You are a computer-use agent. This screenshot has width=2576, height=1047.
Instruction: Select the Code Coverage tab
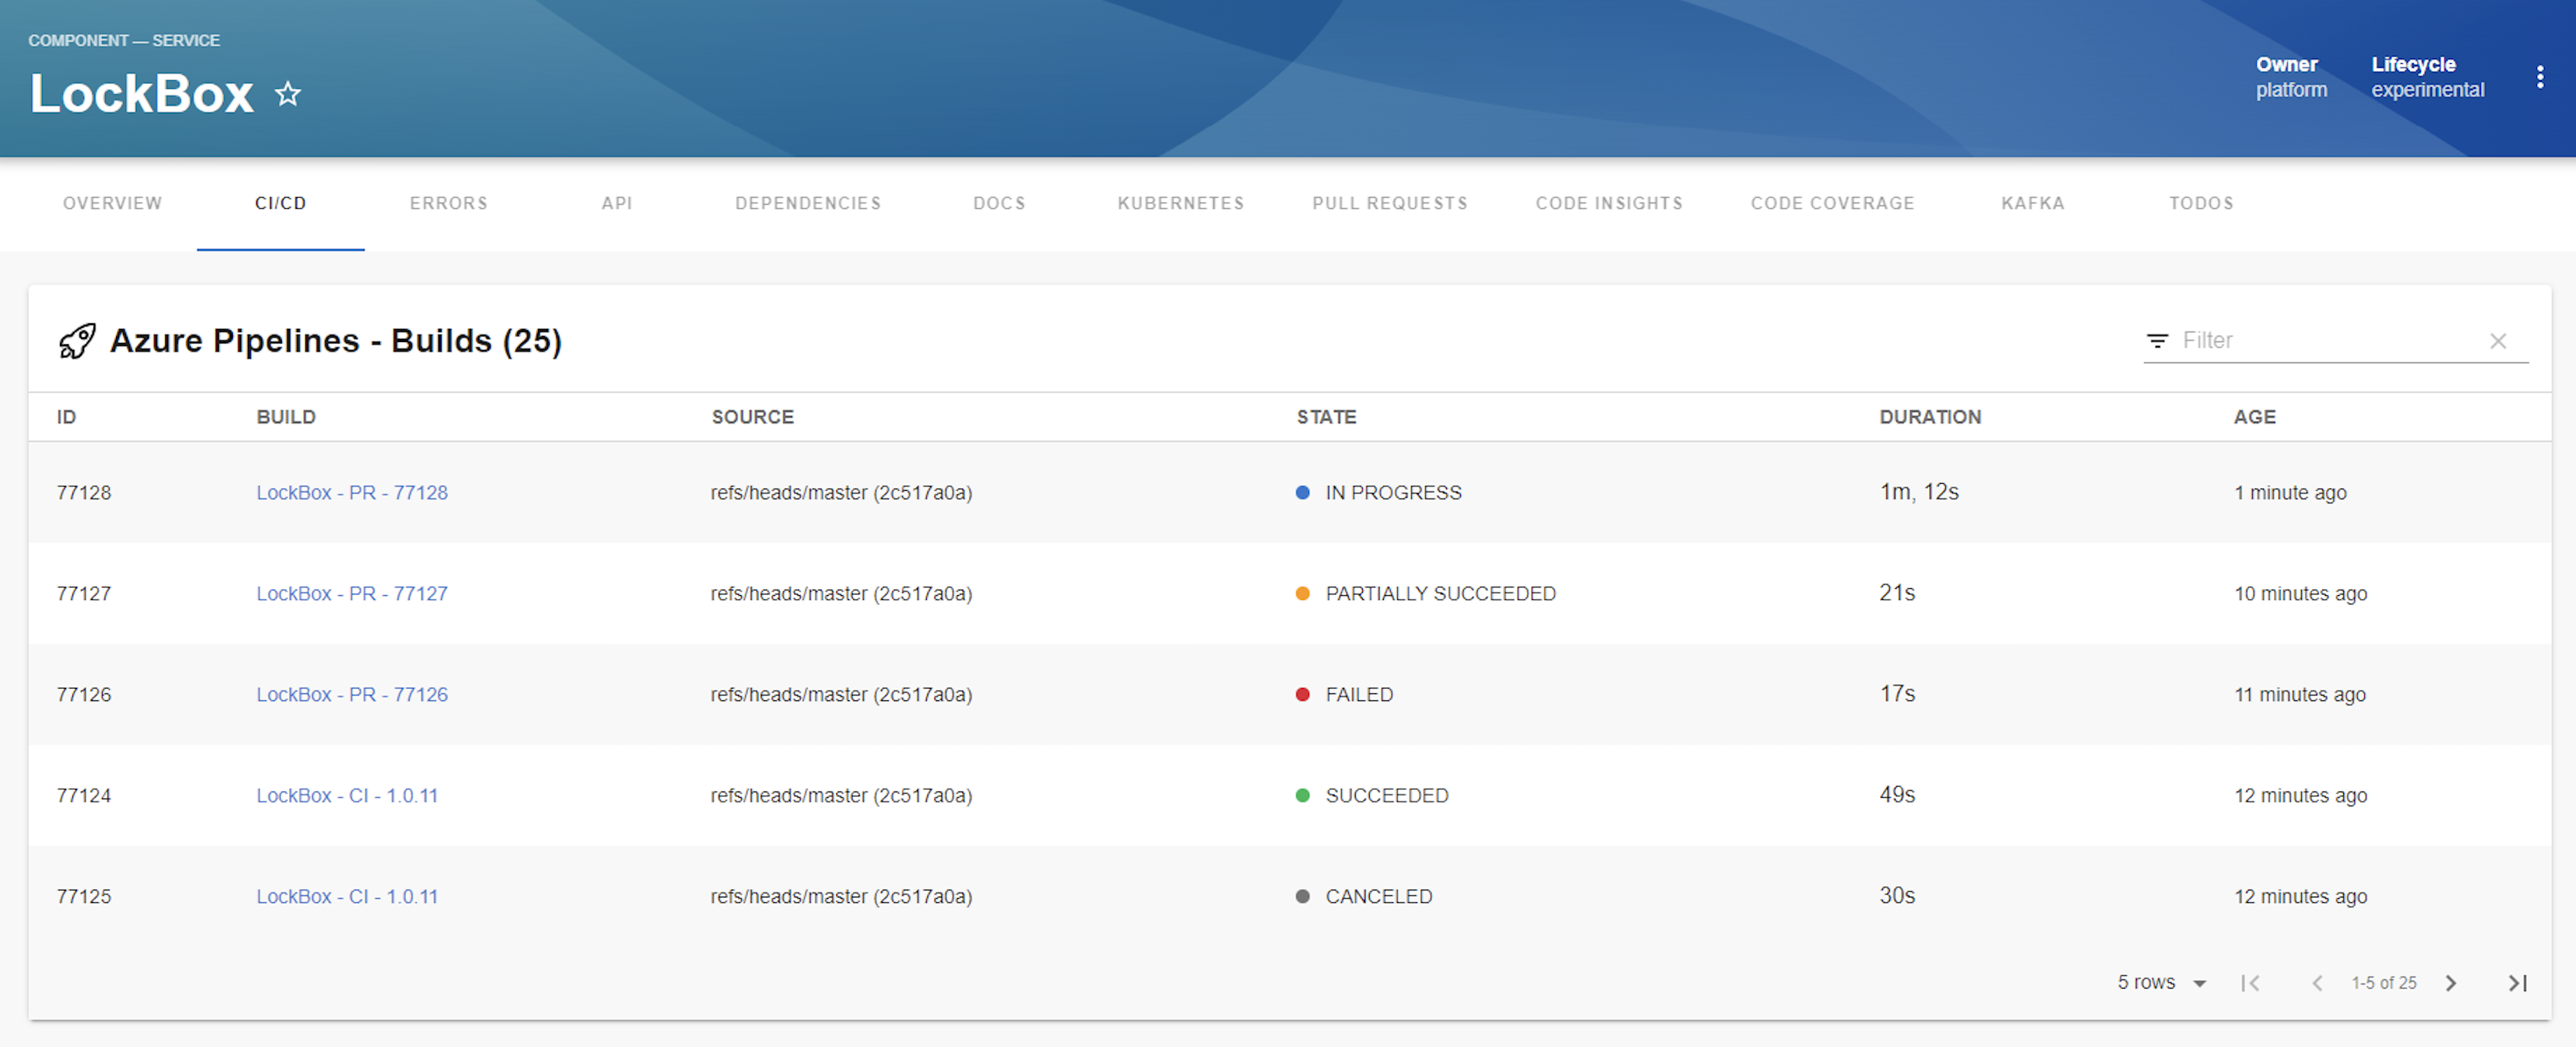point(1832,203)
